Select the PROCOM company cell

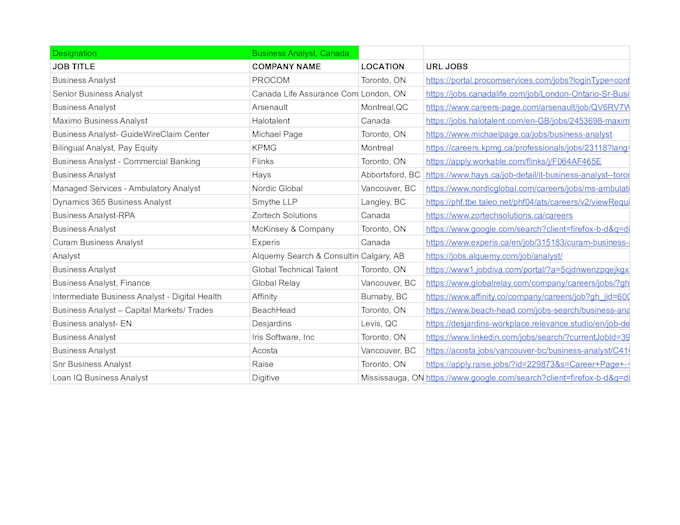pyautogui.click(x=304, y=80)
